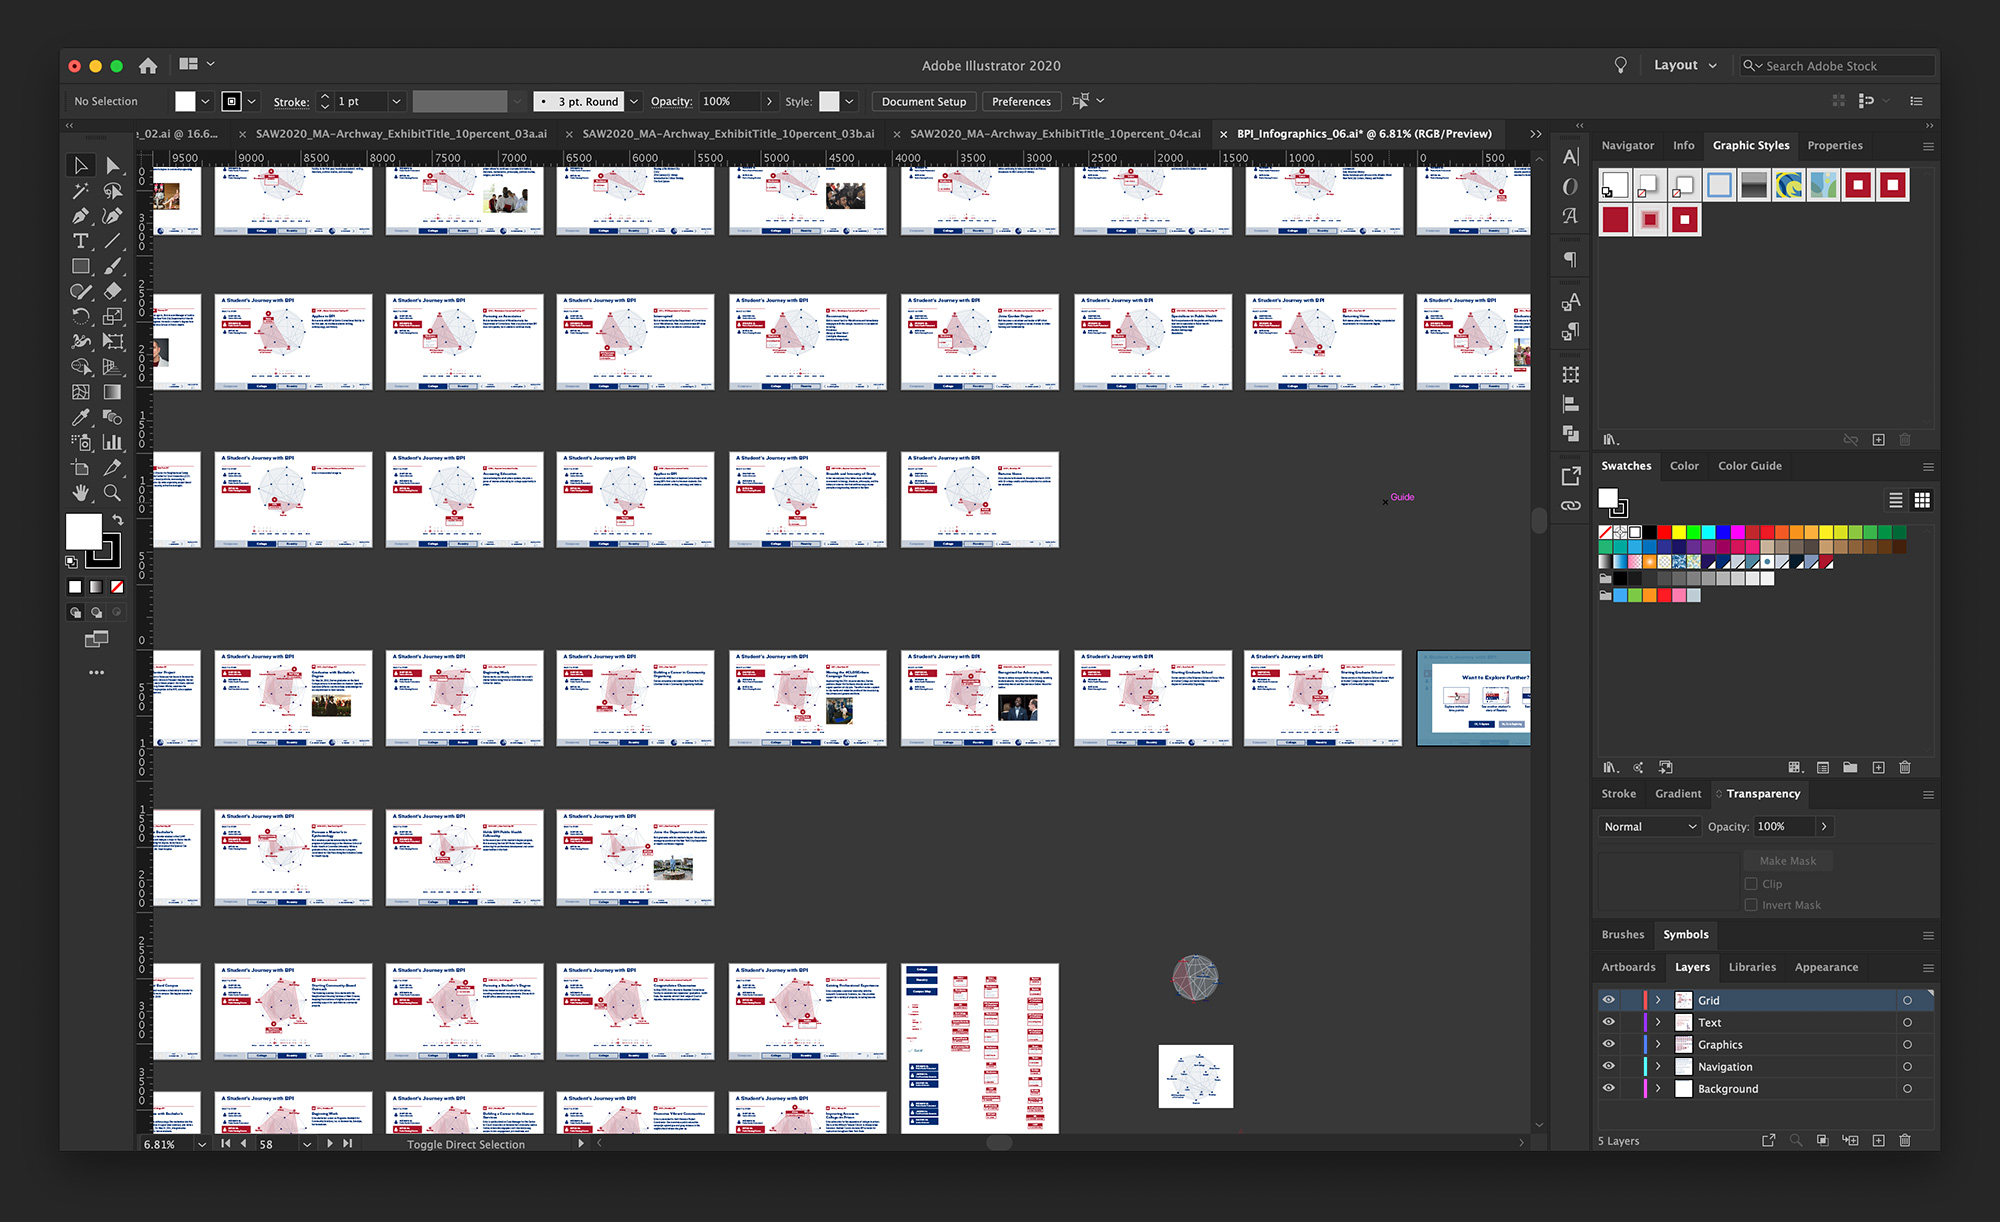Click the Preferences button
Viewport: 2000px width, 1222px height.
1021,101
